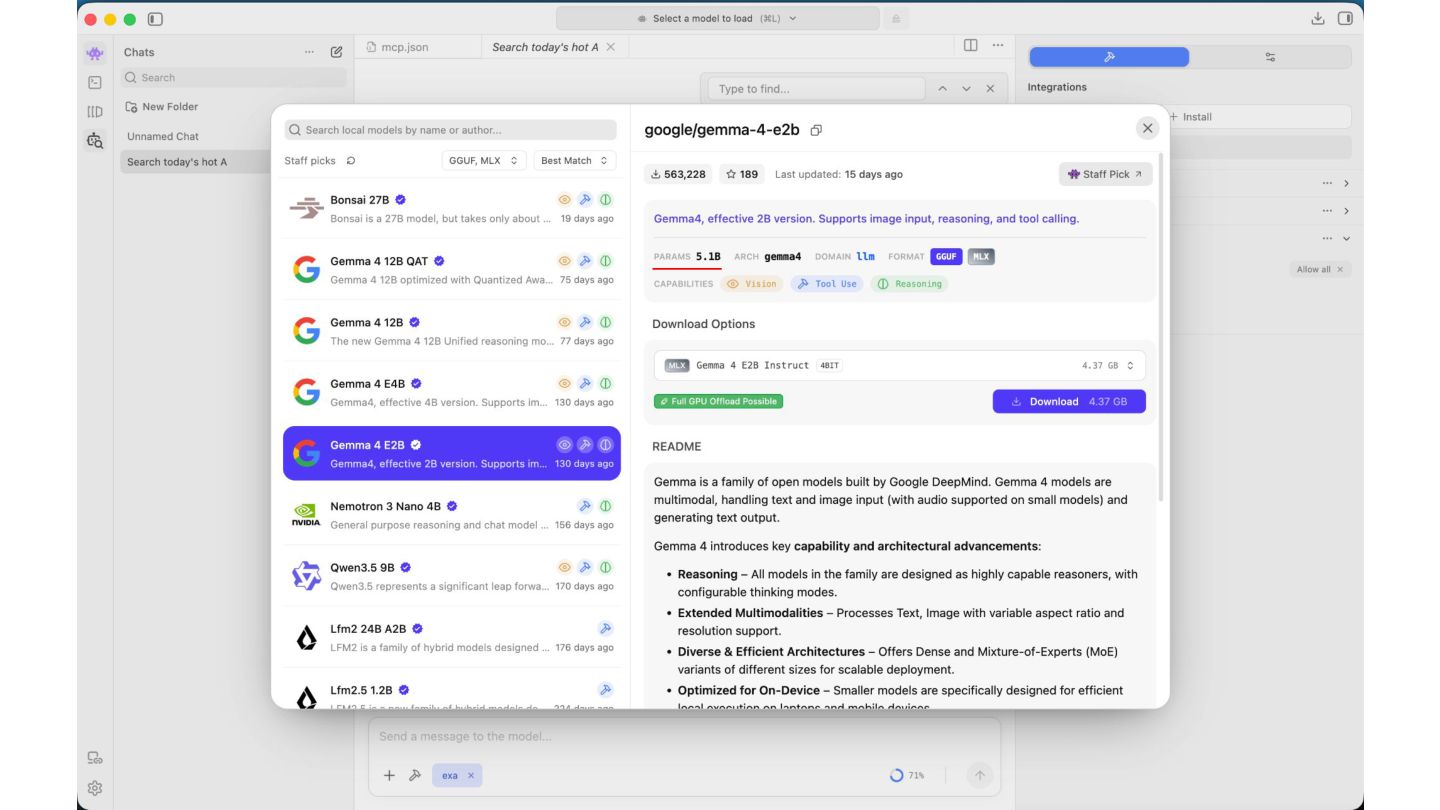Select the GGUF format badge

(x=946, y=257)
